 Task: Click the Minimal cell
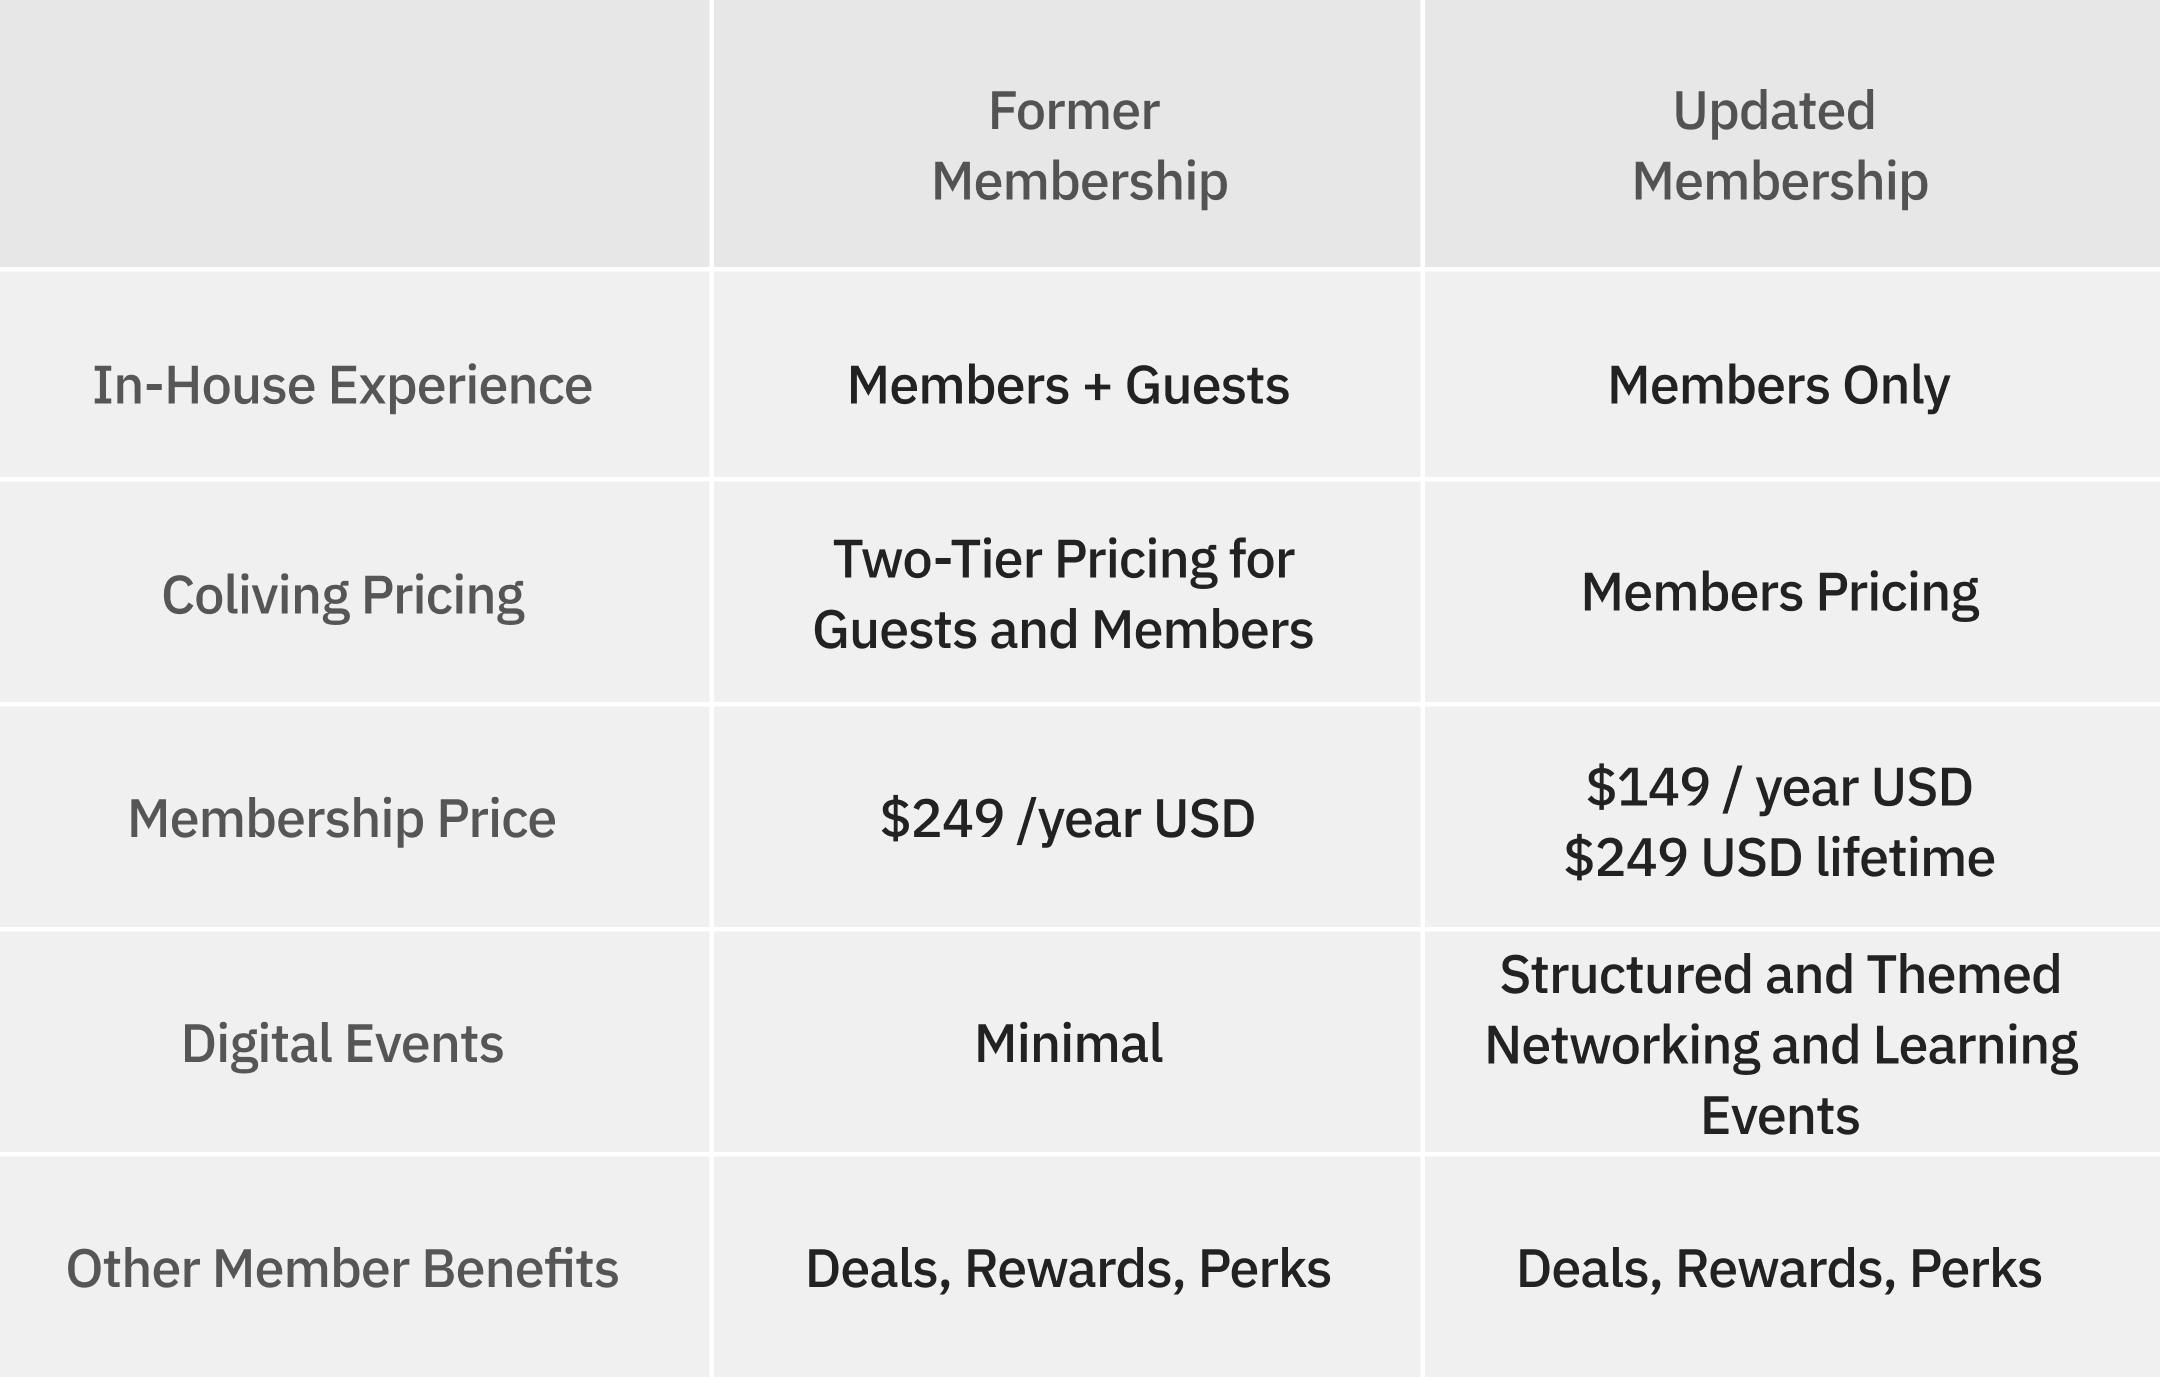click(1068, 1043)
